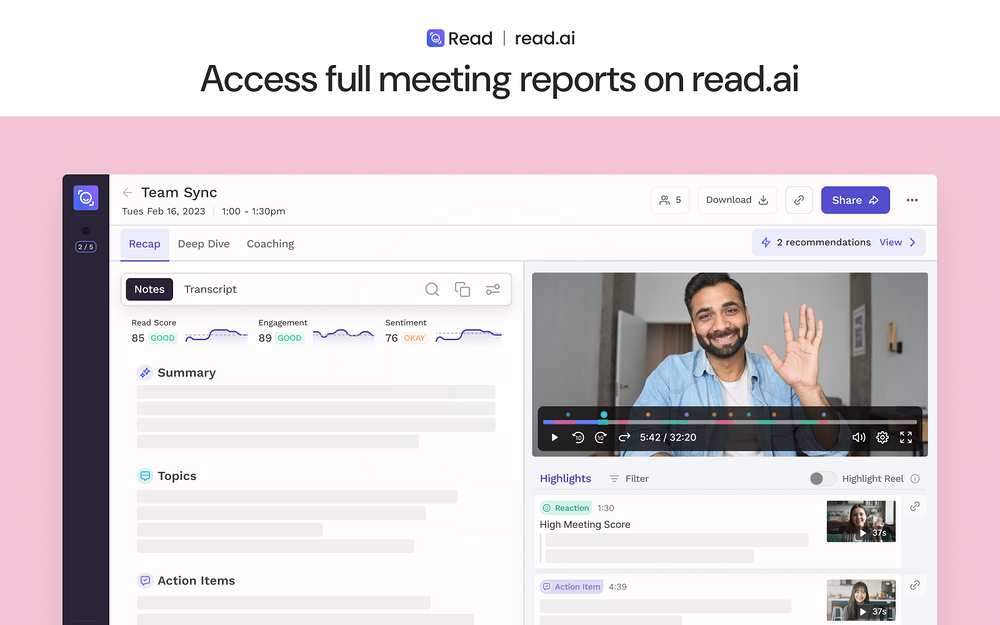Show Highlight Reel info icon
The image size is (1000, 625).
[915, 478]
